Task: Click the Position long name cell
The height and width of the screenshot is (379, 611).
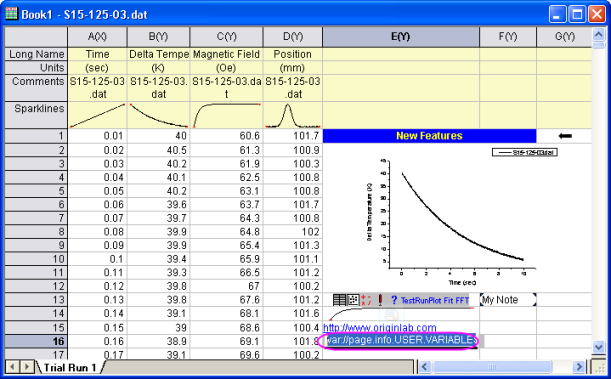Action: [293, 54]
